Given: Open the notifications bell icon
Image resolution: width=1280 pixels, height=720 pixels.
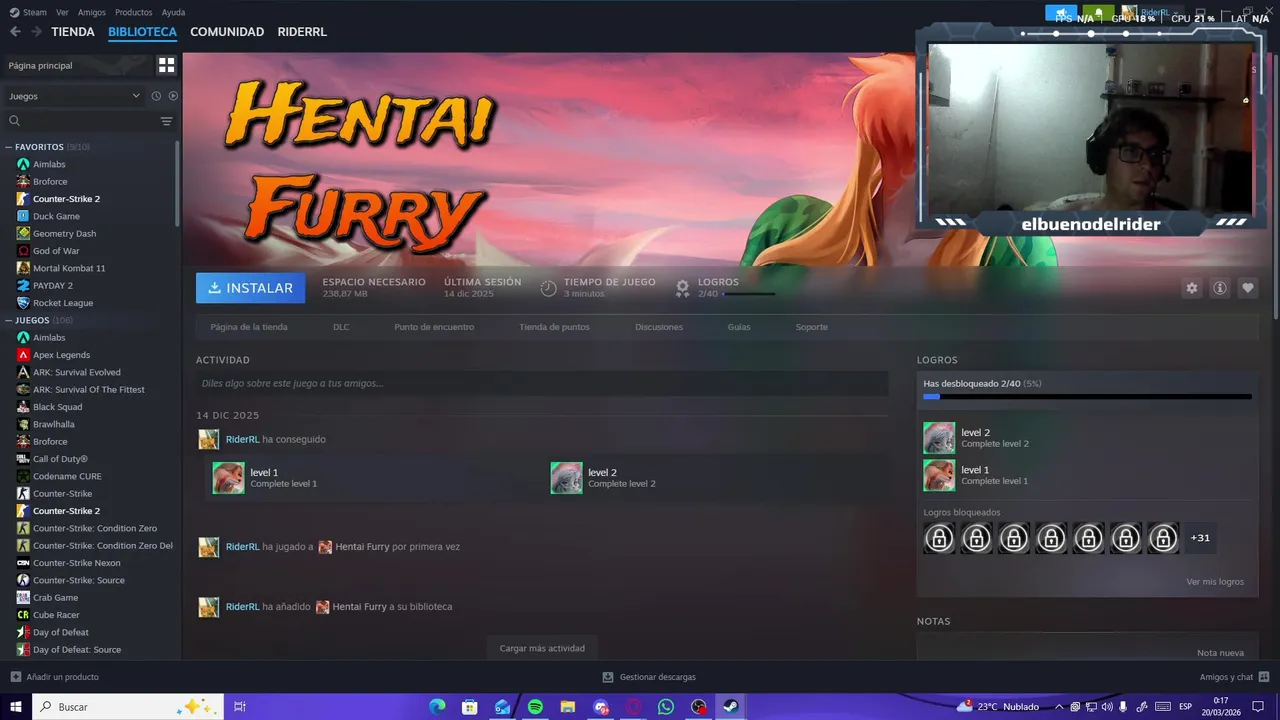Looking at the screenshot, I should pyautogui.click(x=1098, y=13).
